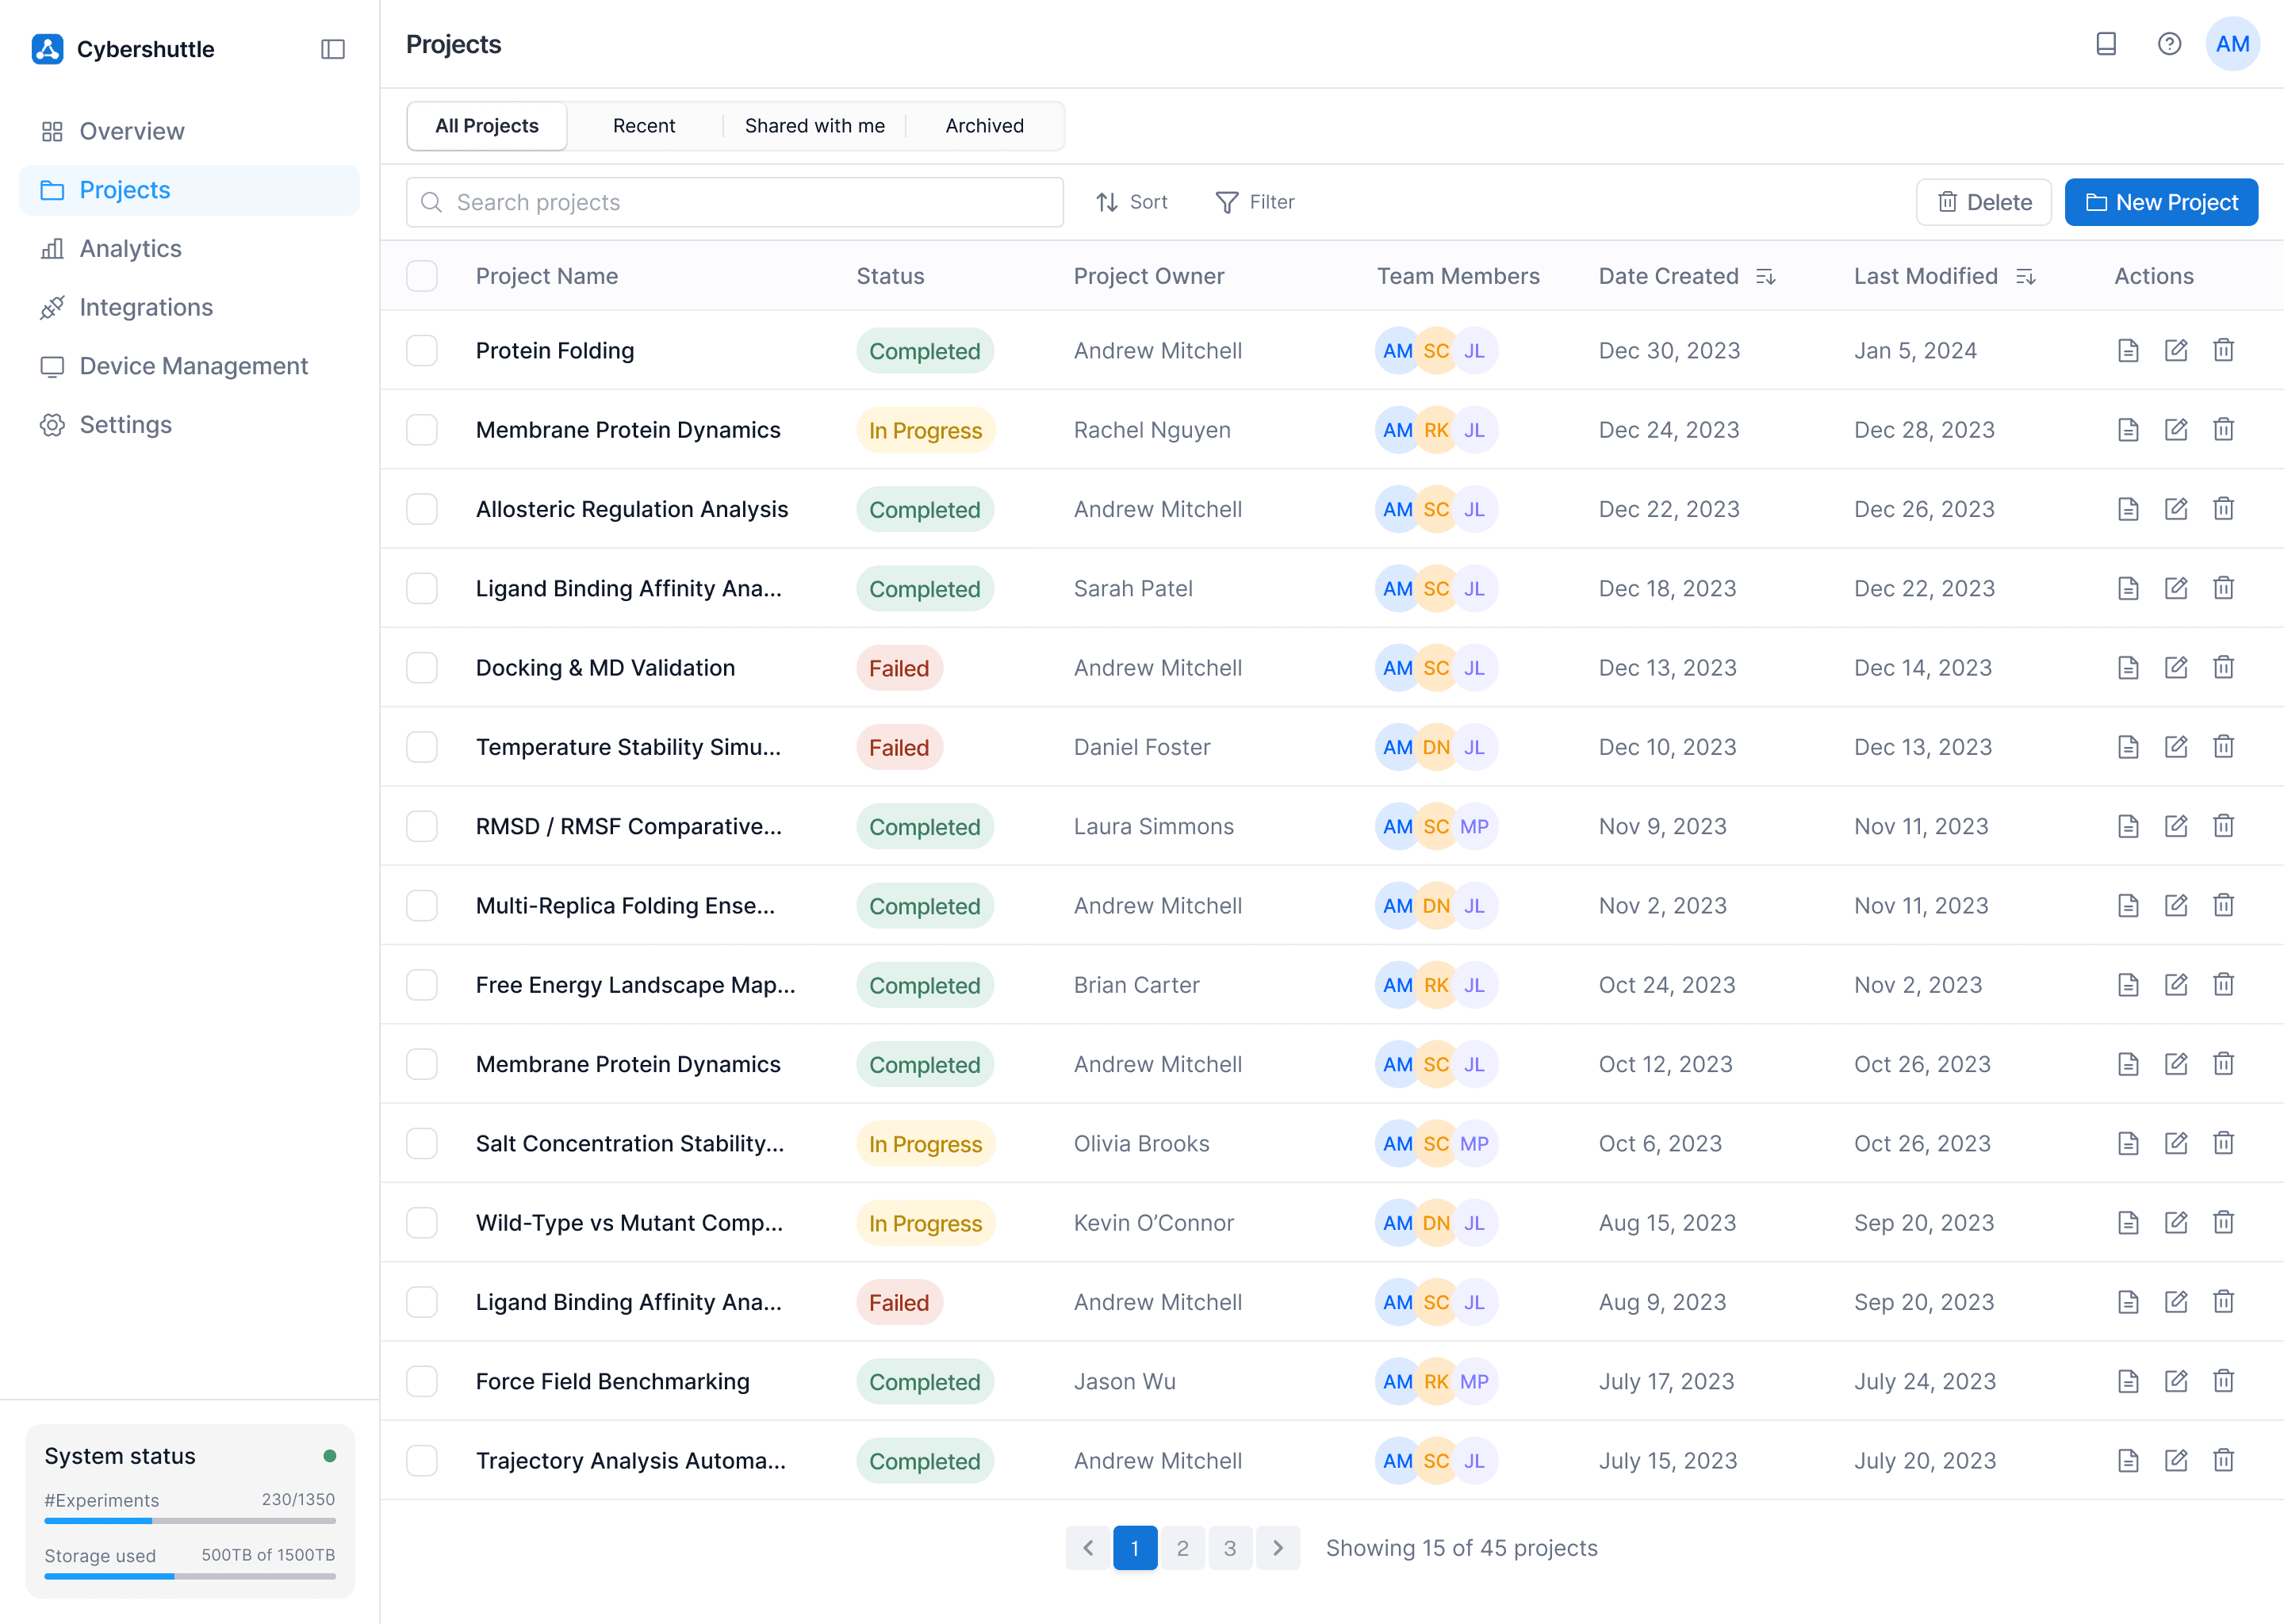
Task: Click the New Project button
Action: (2160, 202)
